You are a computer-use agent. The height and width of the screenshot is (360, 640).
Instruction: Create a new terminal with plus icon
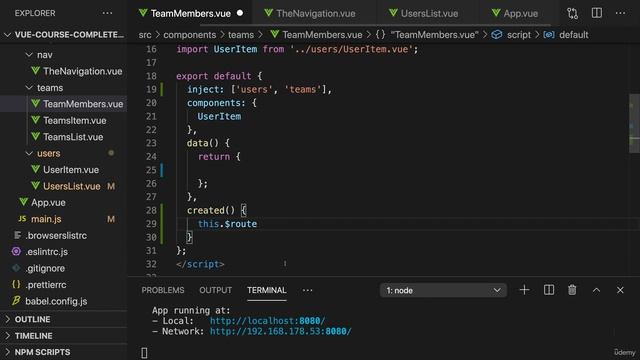pyautogui.click(x=524, y=290)
